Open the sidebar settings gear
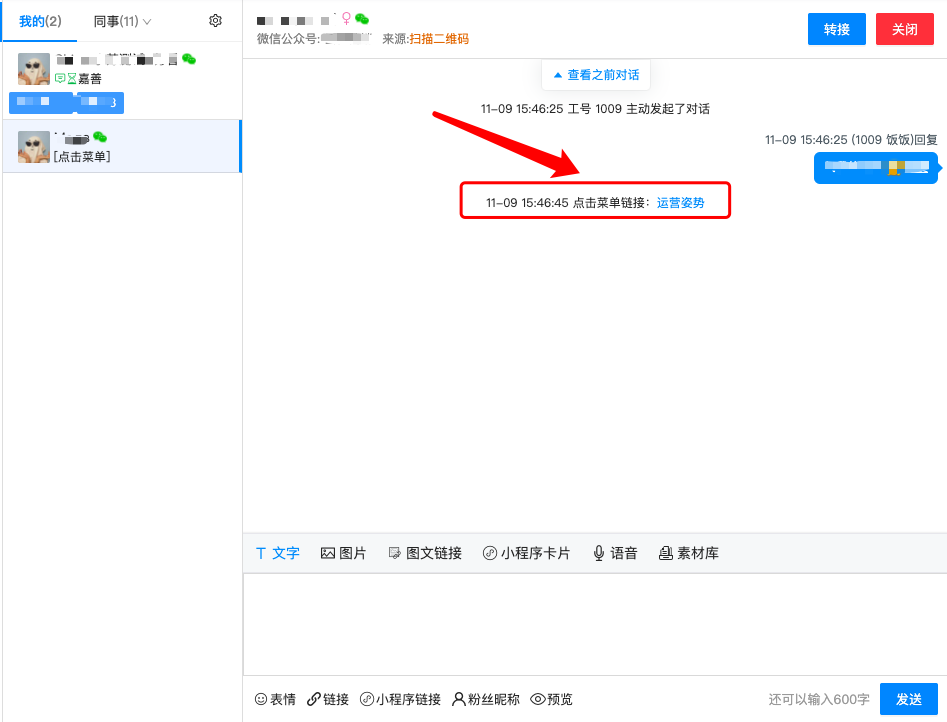The image size is (947, 722). [215, 20]
